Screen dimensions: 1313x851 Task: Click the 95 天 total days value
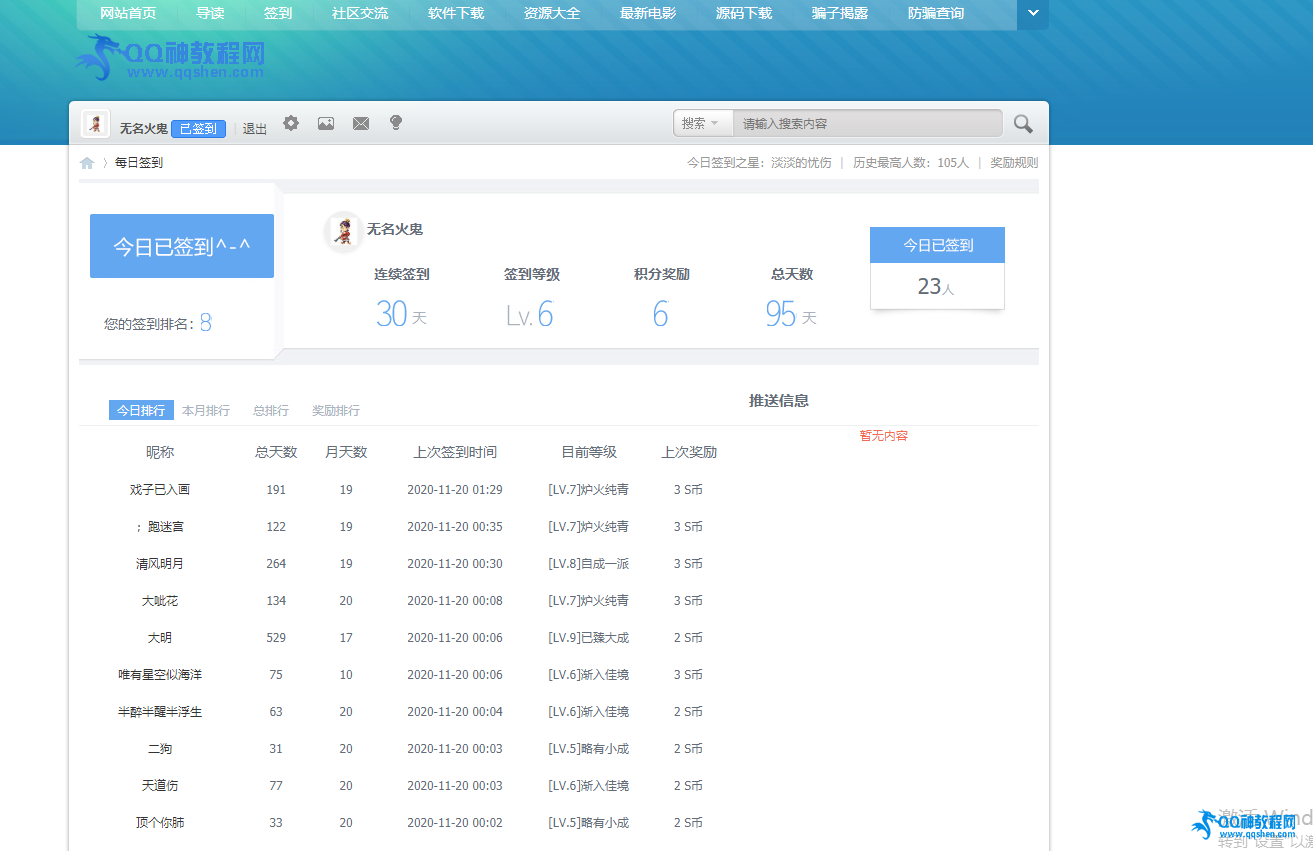[791, 315]
